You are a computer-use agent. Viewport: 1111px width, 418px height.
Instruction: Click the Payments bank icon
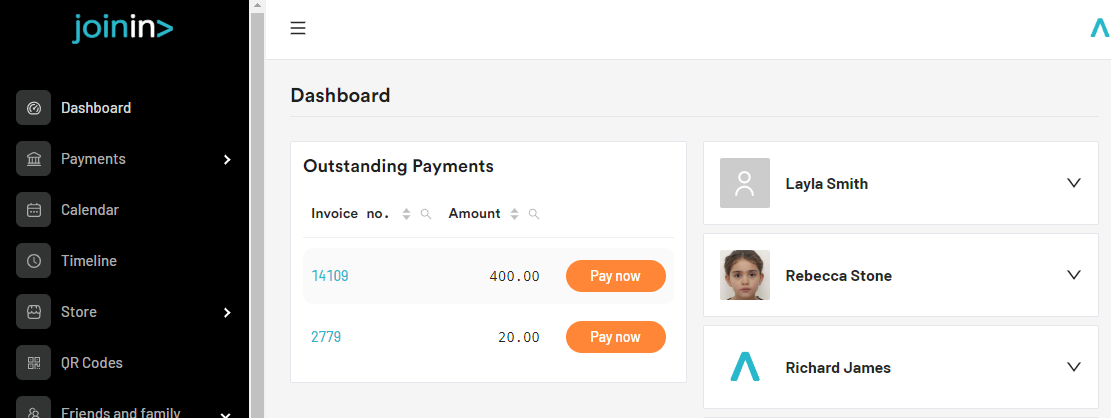33,159
